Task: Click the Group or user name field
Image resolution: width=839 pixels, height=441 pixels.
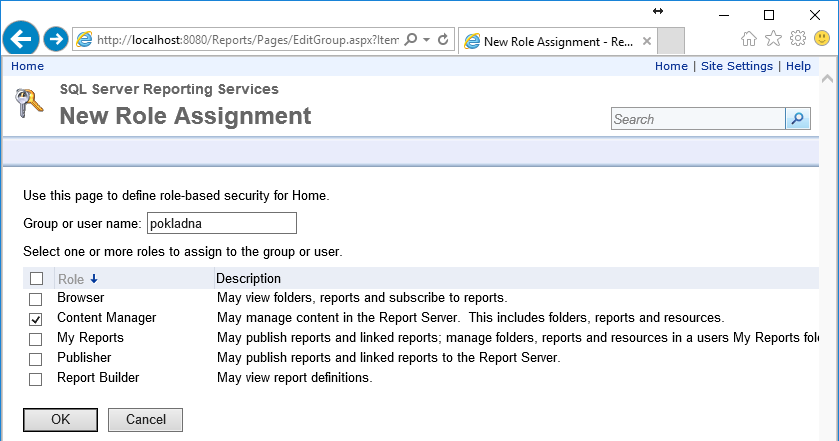Action: pyautogui.click(x=222, y=223)
